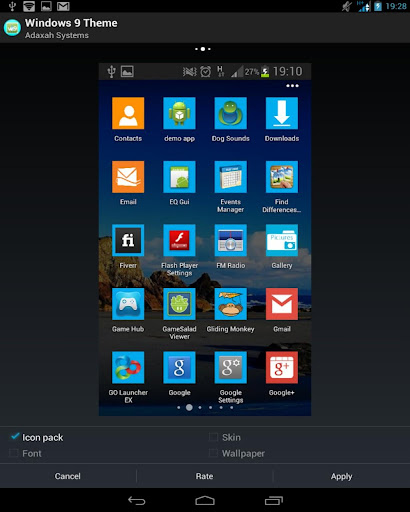This screenshot has width=410, height=512.
Task: Open the three-dot overflow menu in preview
Action: click(292, 86)
